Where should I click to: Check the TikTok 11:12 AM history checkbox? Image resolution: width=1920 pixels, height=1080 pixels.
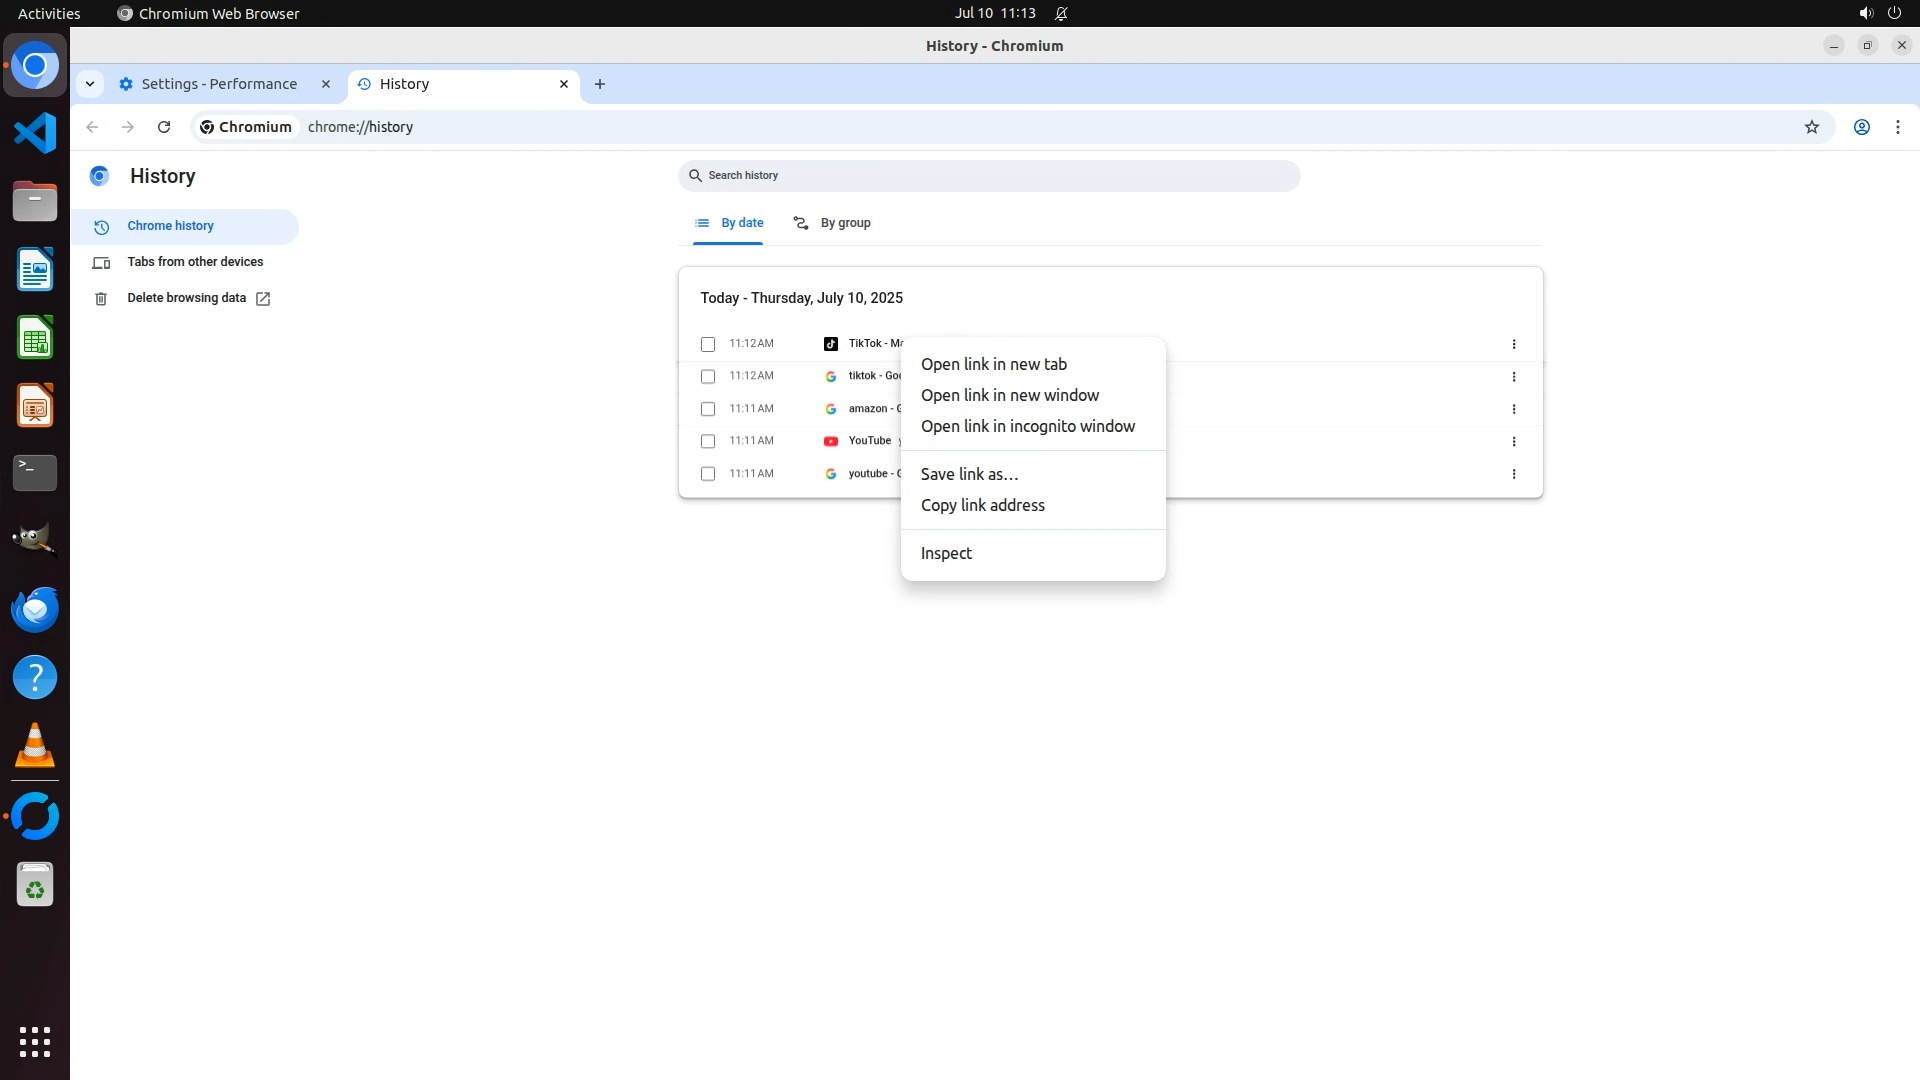[x=708, y=344]
